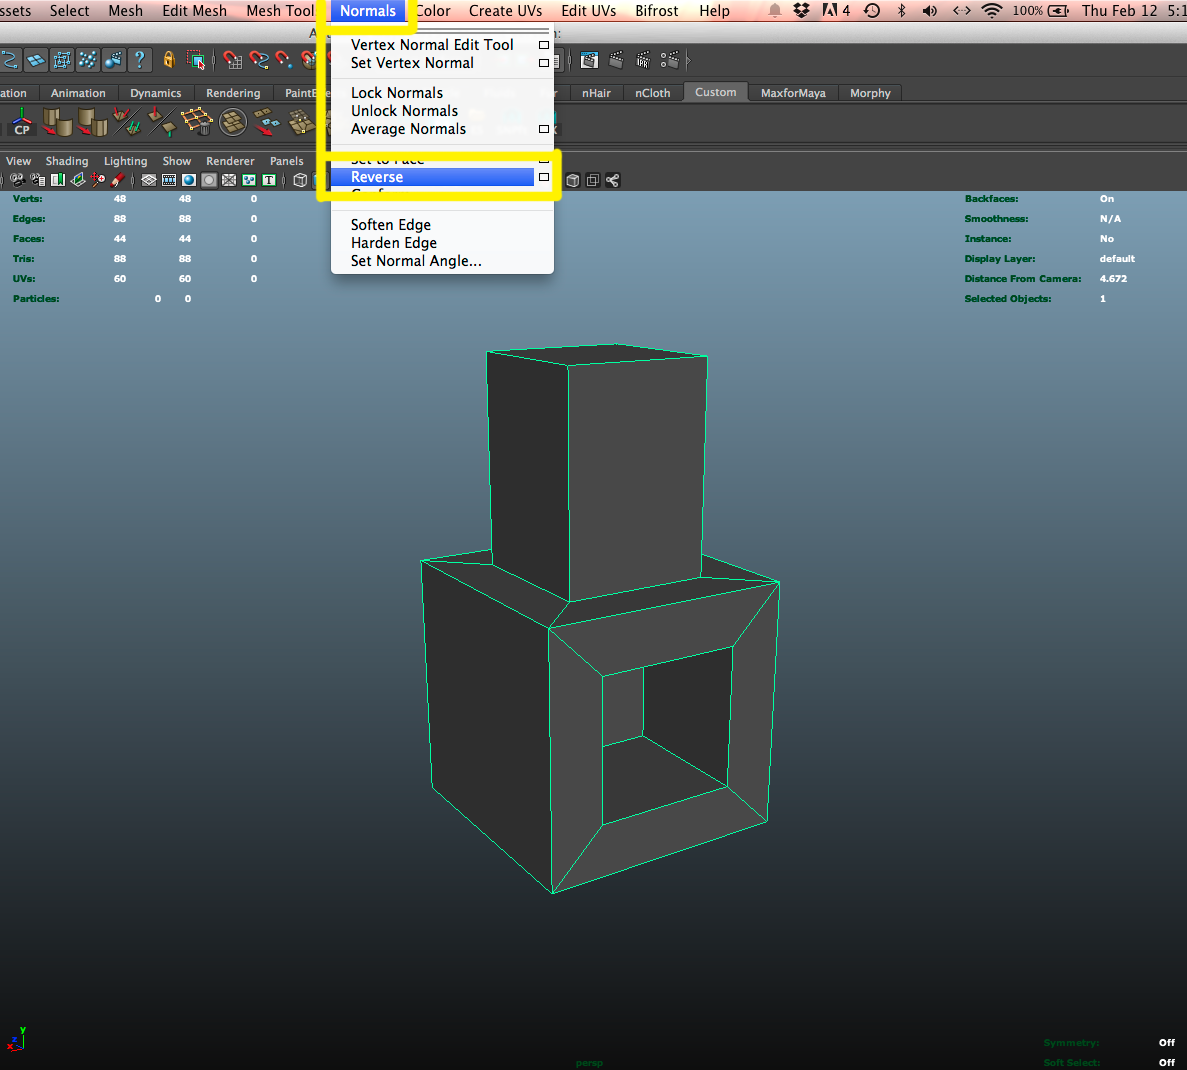Click the IPR render clapperboard icon
The width and height of the screenshot is (1187, 1070).
(642, 60)
